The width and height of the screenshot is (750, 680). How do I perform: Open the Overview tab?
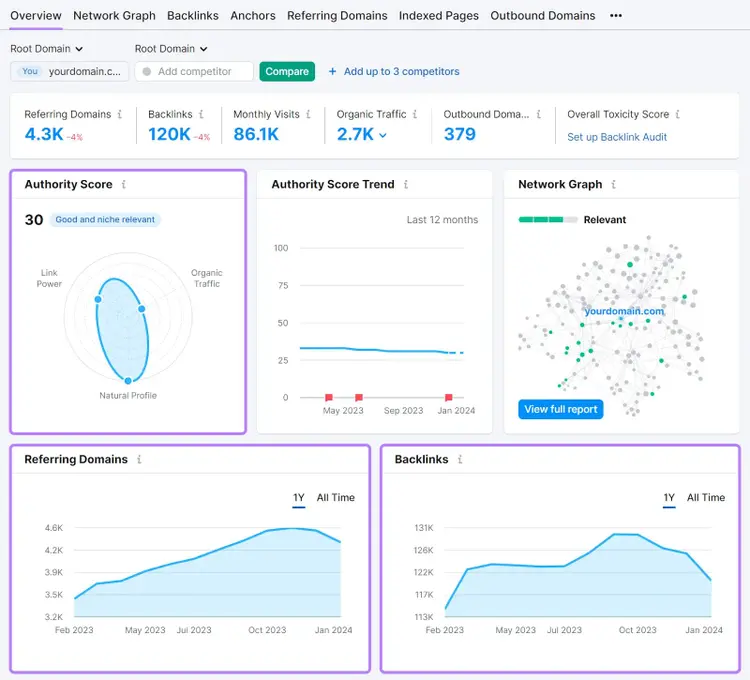point(36,16)
